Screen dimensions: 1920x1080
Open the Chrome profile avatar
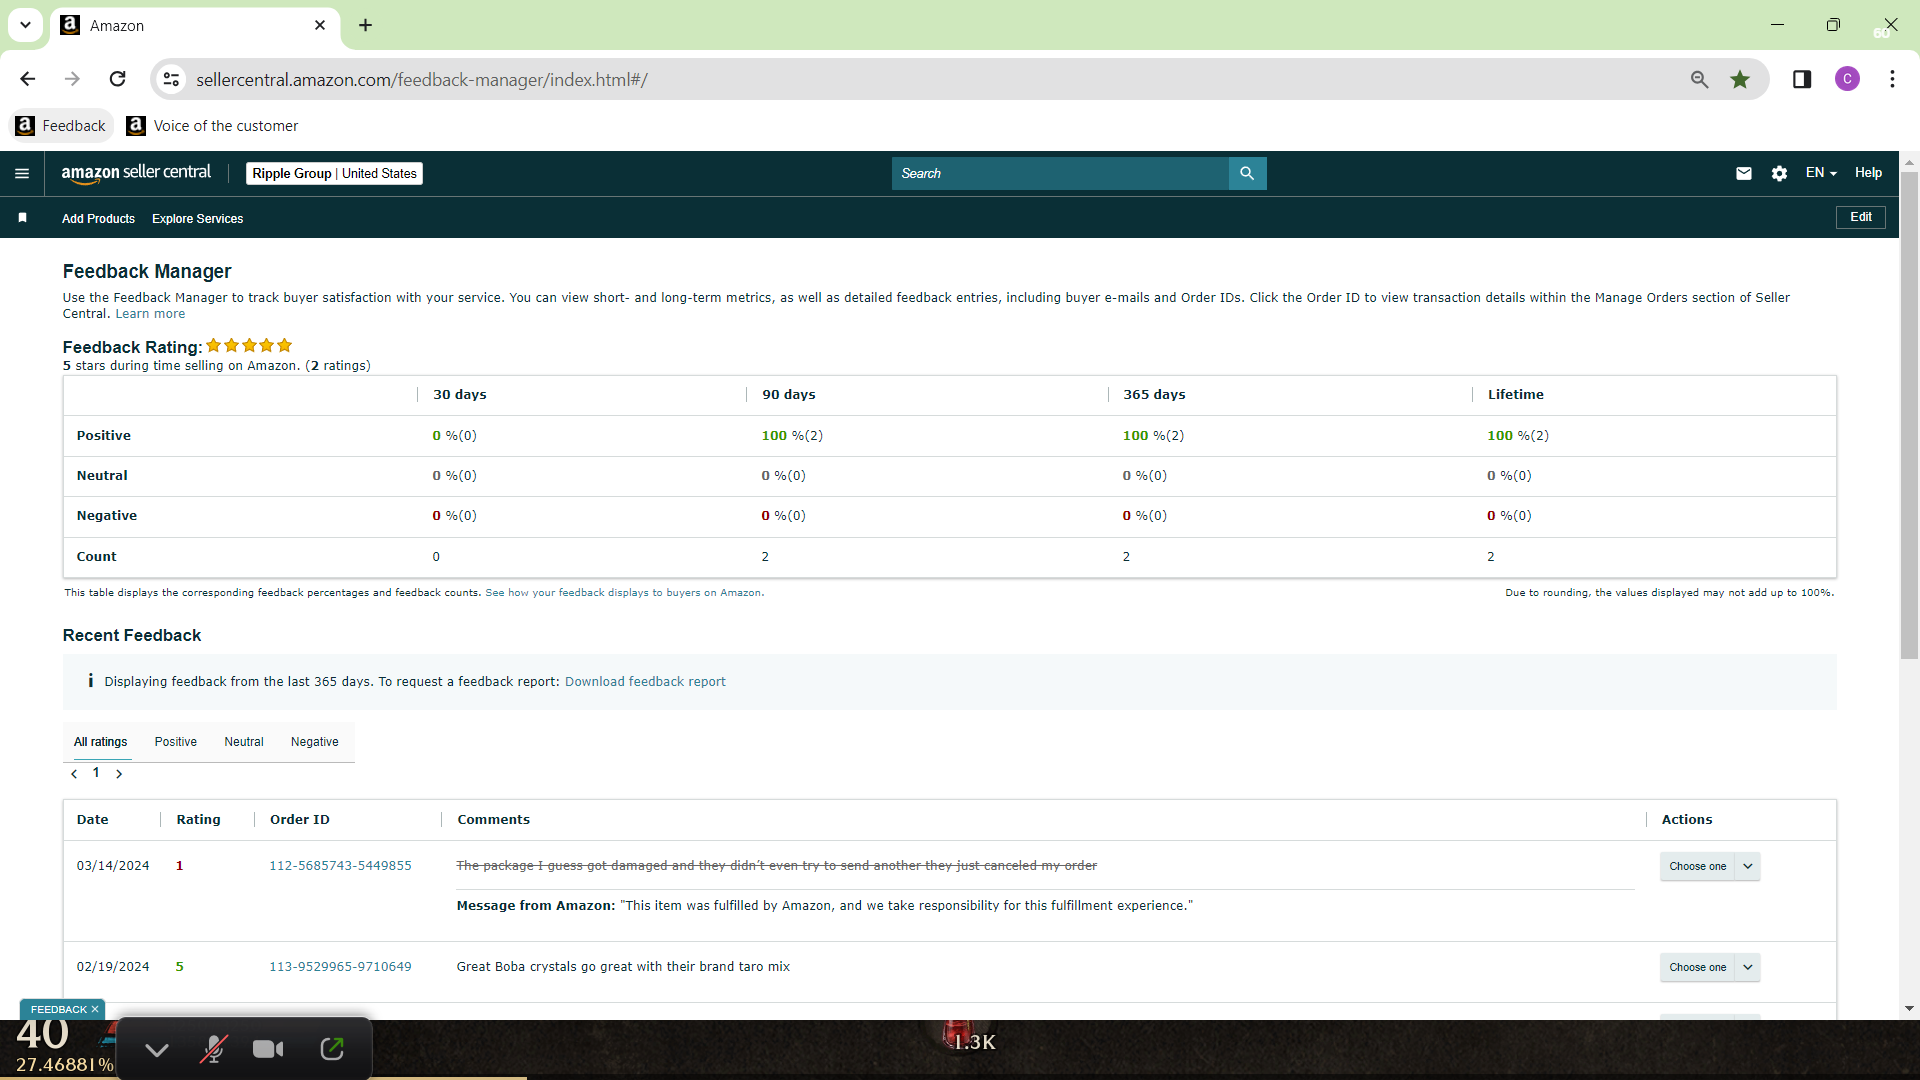coord(1847,79)
